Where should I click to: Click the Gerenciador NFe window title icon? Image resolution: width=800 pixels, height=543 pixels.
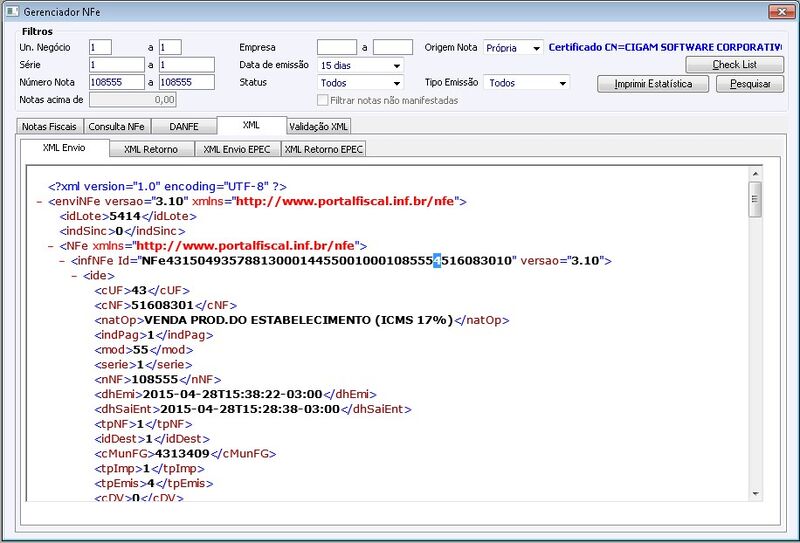(12, 11)
